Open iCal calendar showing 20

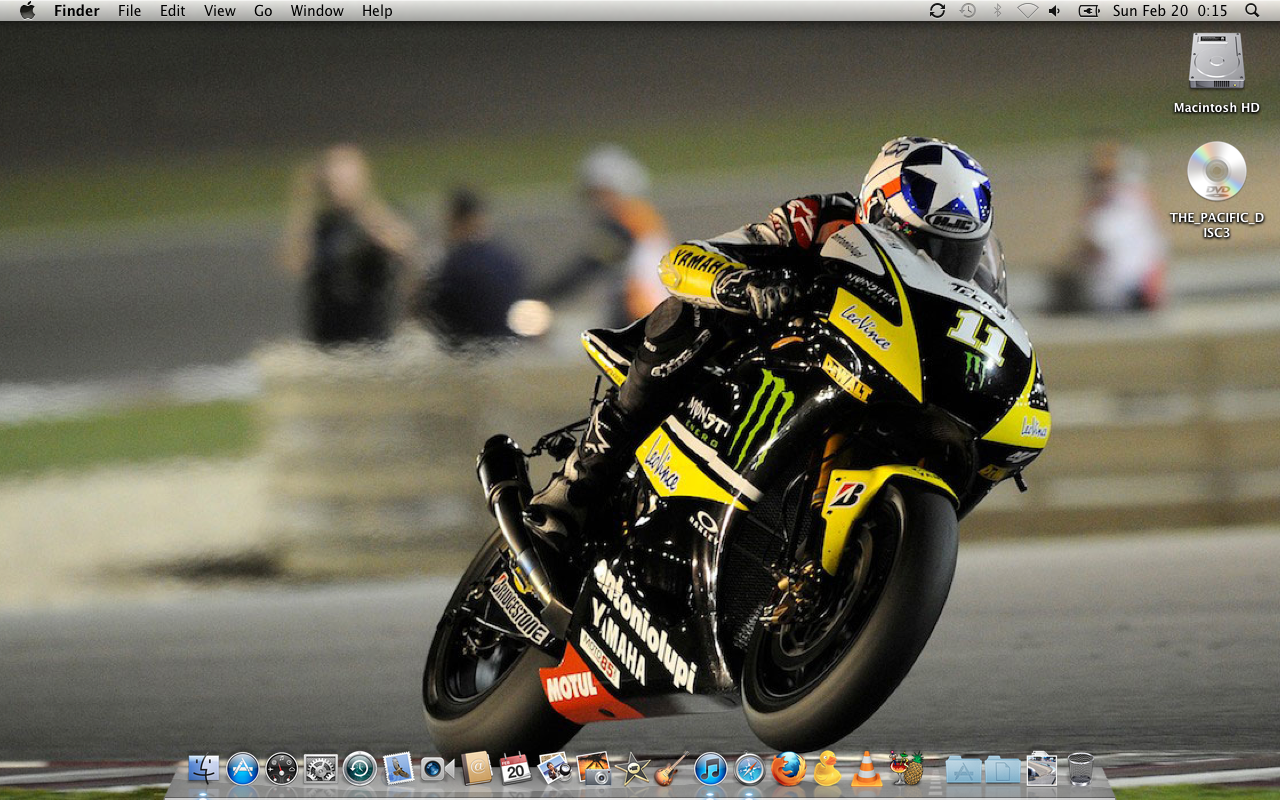515,768
